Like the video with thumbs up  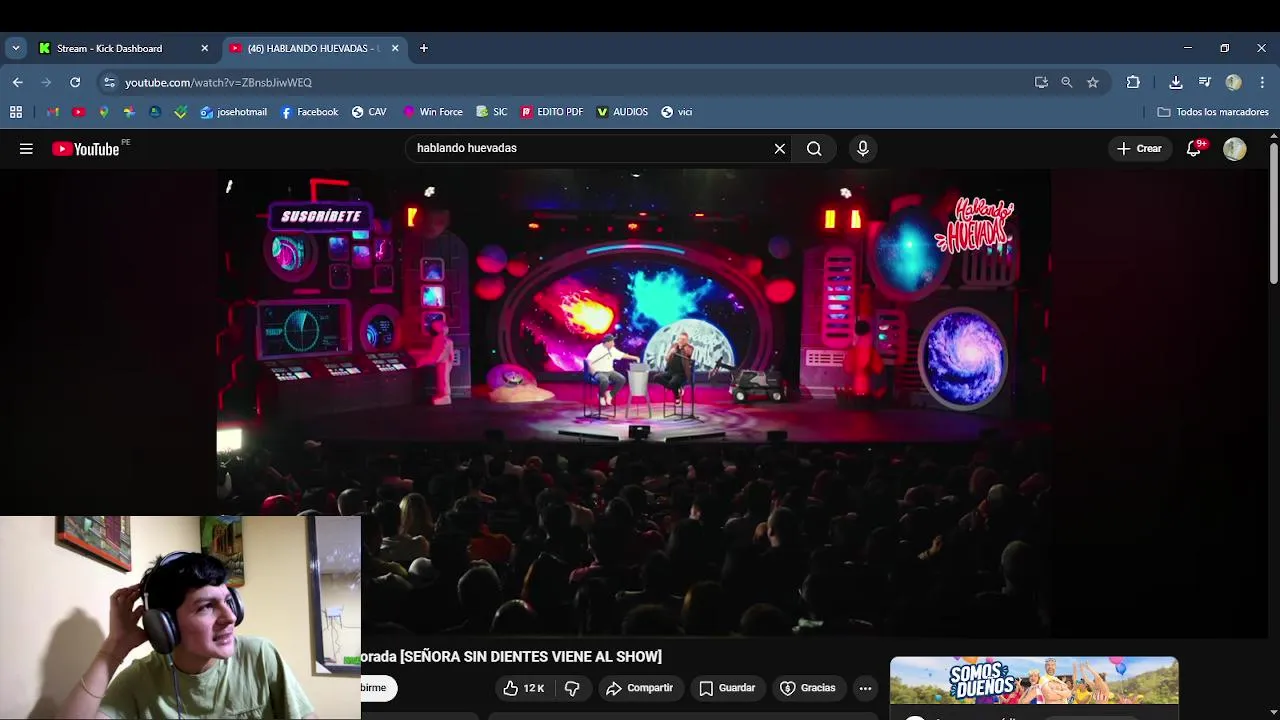524,688
